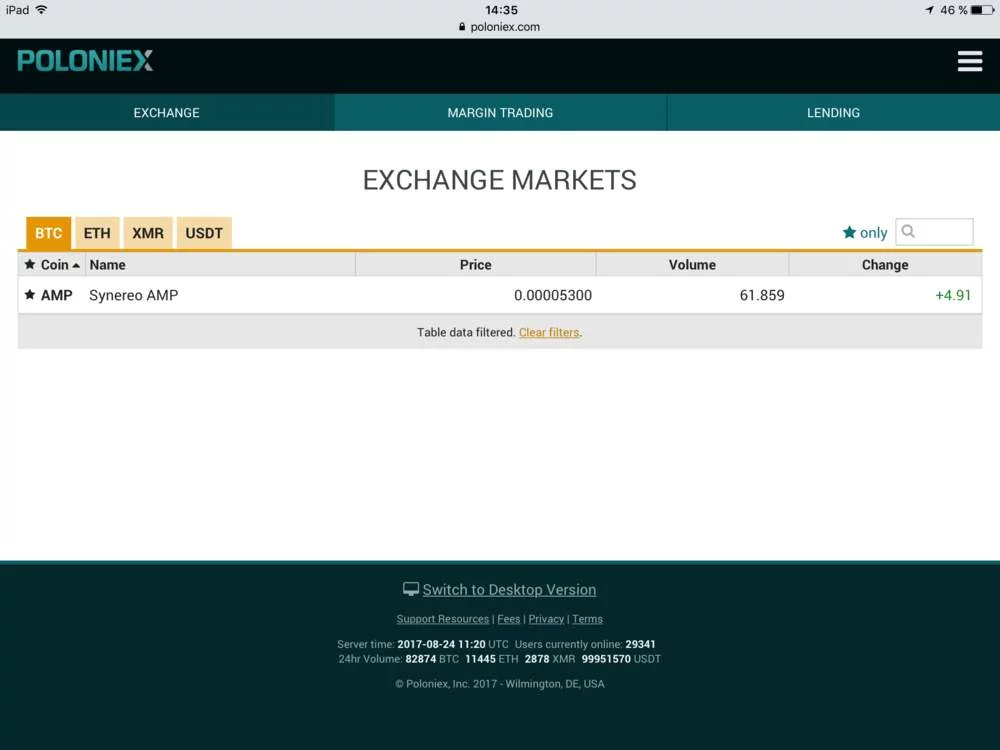Sort by Price column header
1000x750 pixels.
coord(476,264)
